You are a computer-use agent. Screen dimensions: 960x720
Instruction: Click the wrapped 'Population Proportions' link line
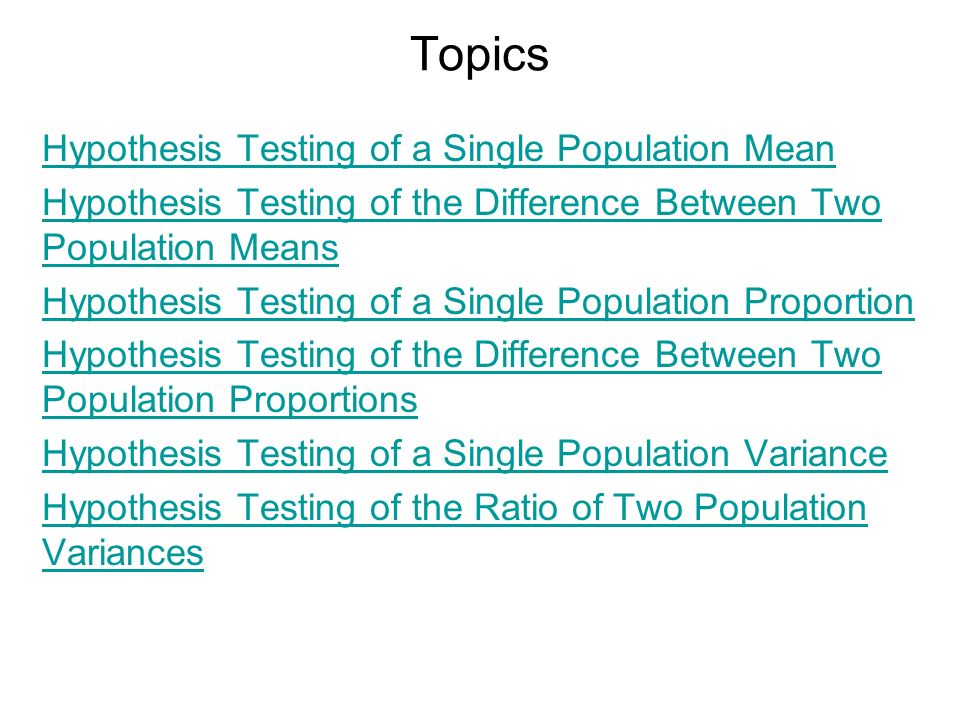tap(230, 400)
